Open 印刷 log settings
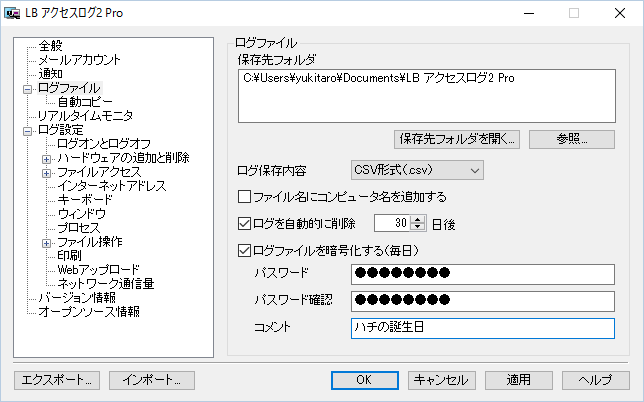 pos(69,256)
